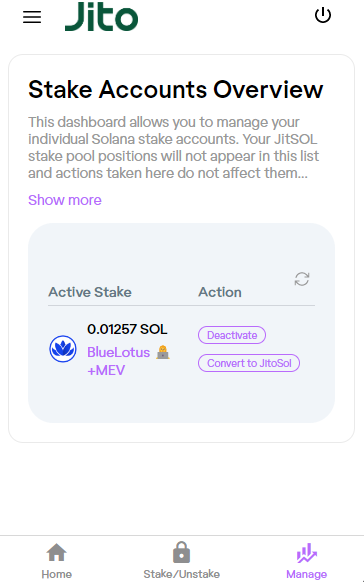Click the hacker emoji next to BlueLotus
The width and height of the screenshot is (364, 582).
click(x=163, y=352)
